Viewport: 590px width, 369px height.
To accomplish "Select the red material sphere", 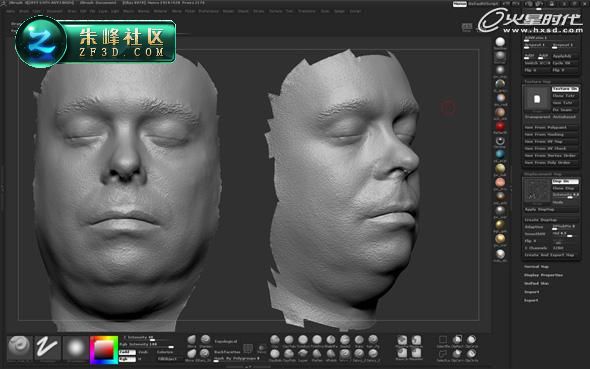I will (500, 126).
